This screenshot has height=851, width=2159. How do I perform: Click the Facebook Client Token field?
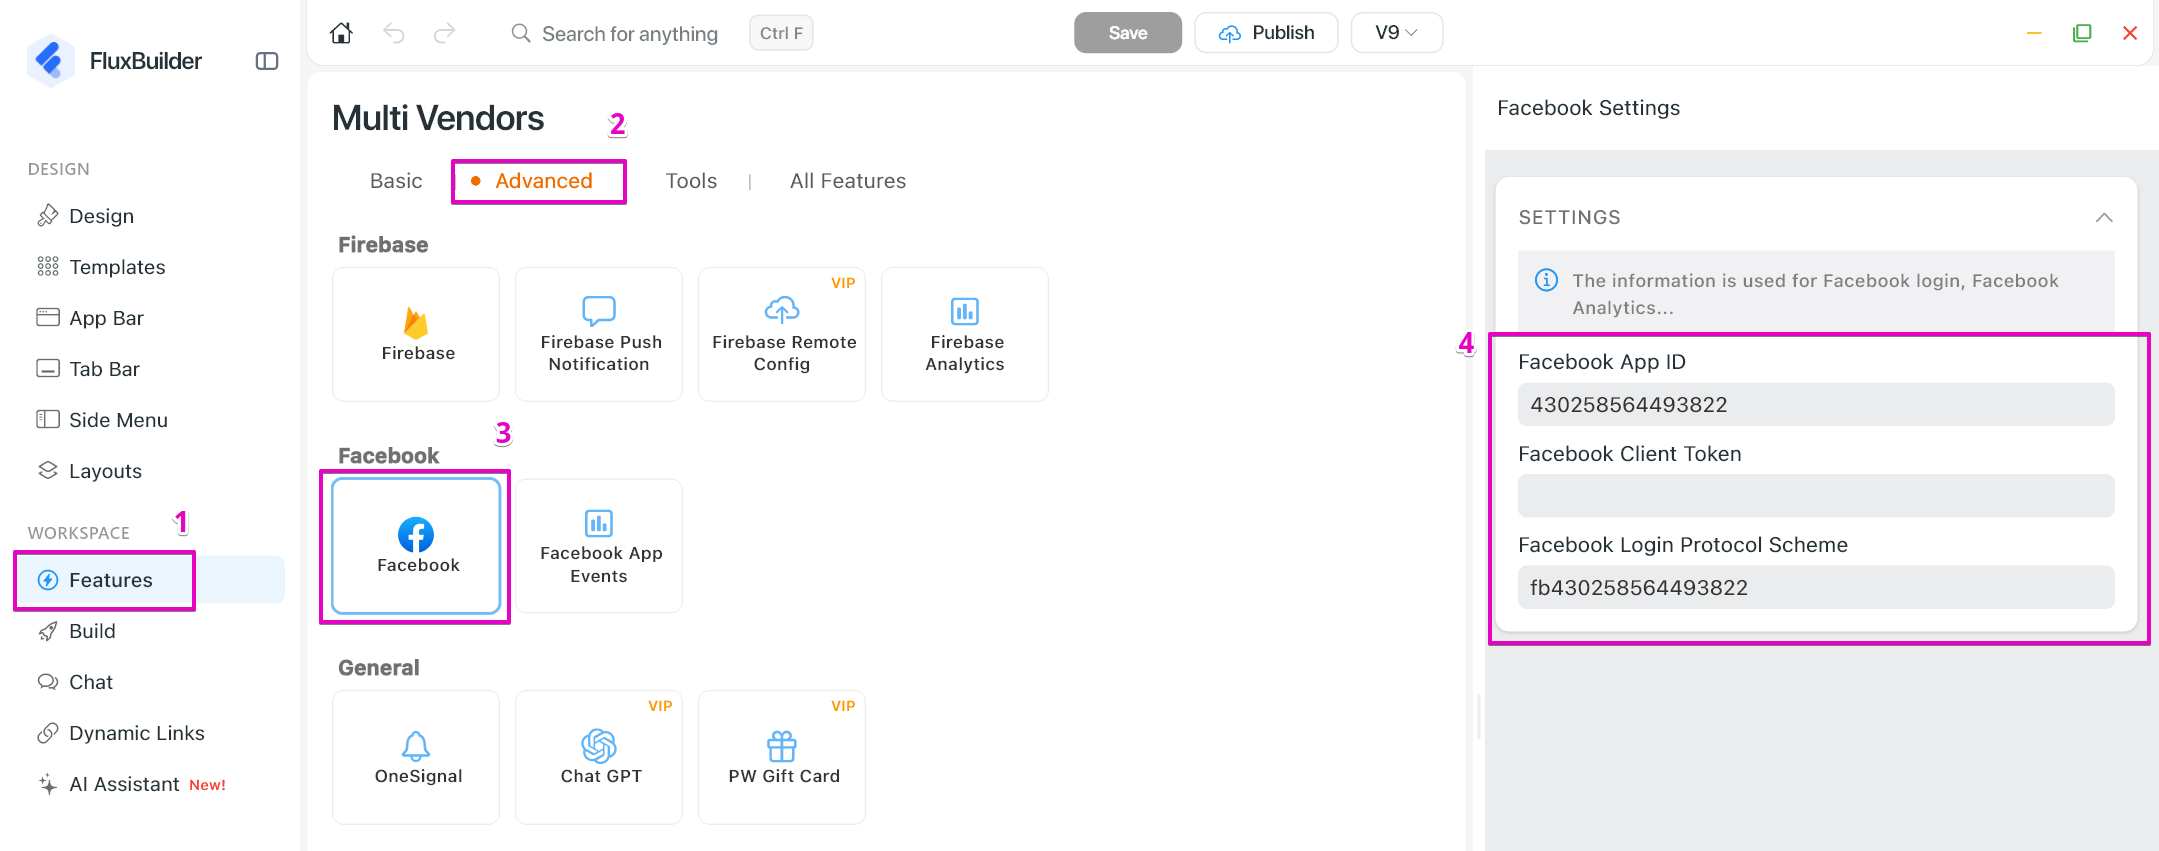tap(1816, 496)
